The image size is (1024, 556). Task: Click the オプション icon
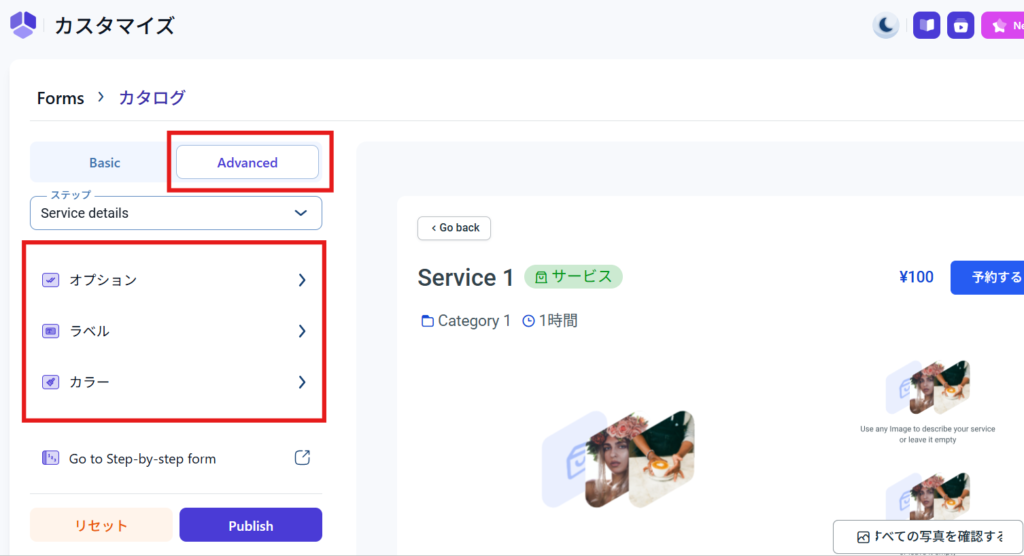coord(50,281)
